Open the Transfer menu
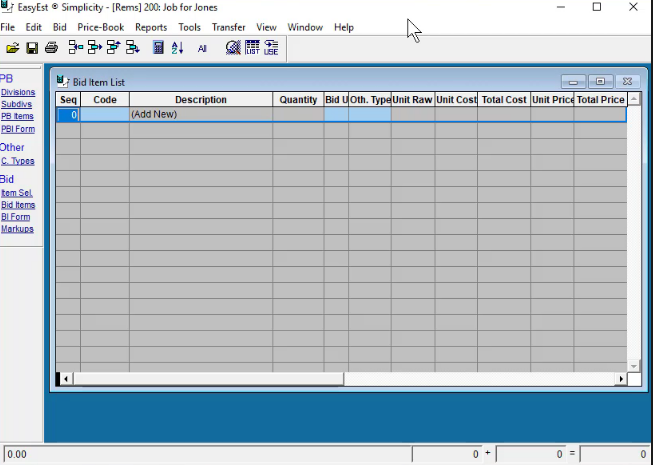This screenshot has width=653, height=465. (228, 27)
